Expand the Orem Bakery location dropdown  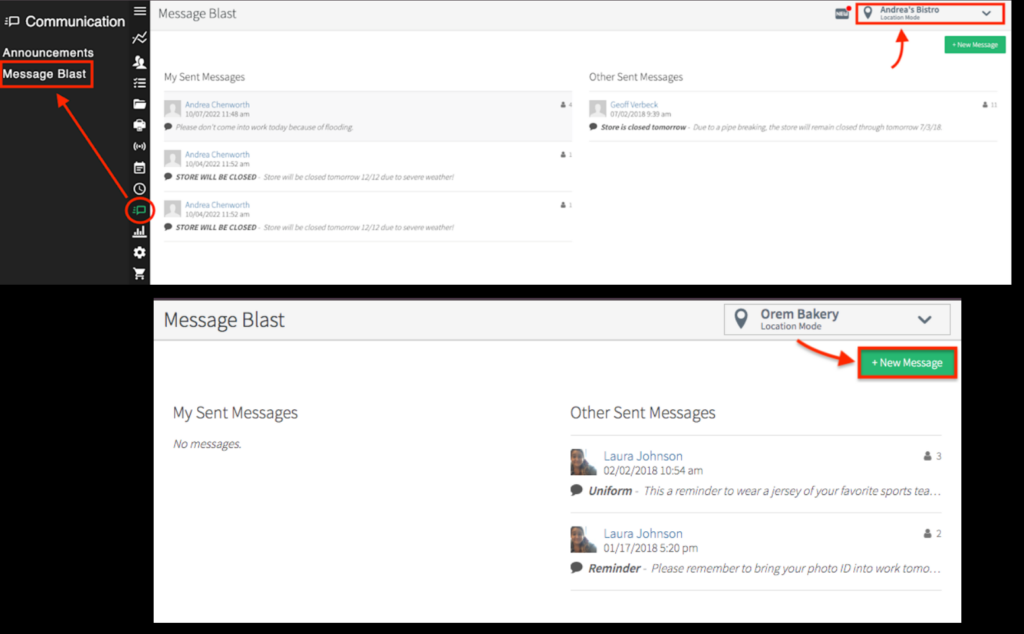click(x=837, y=319)
